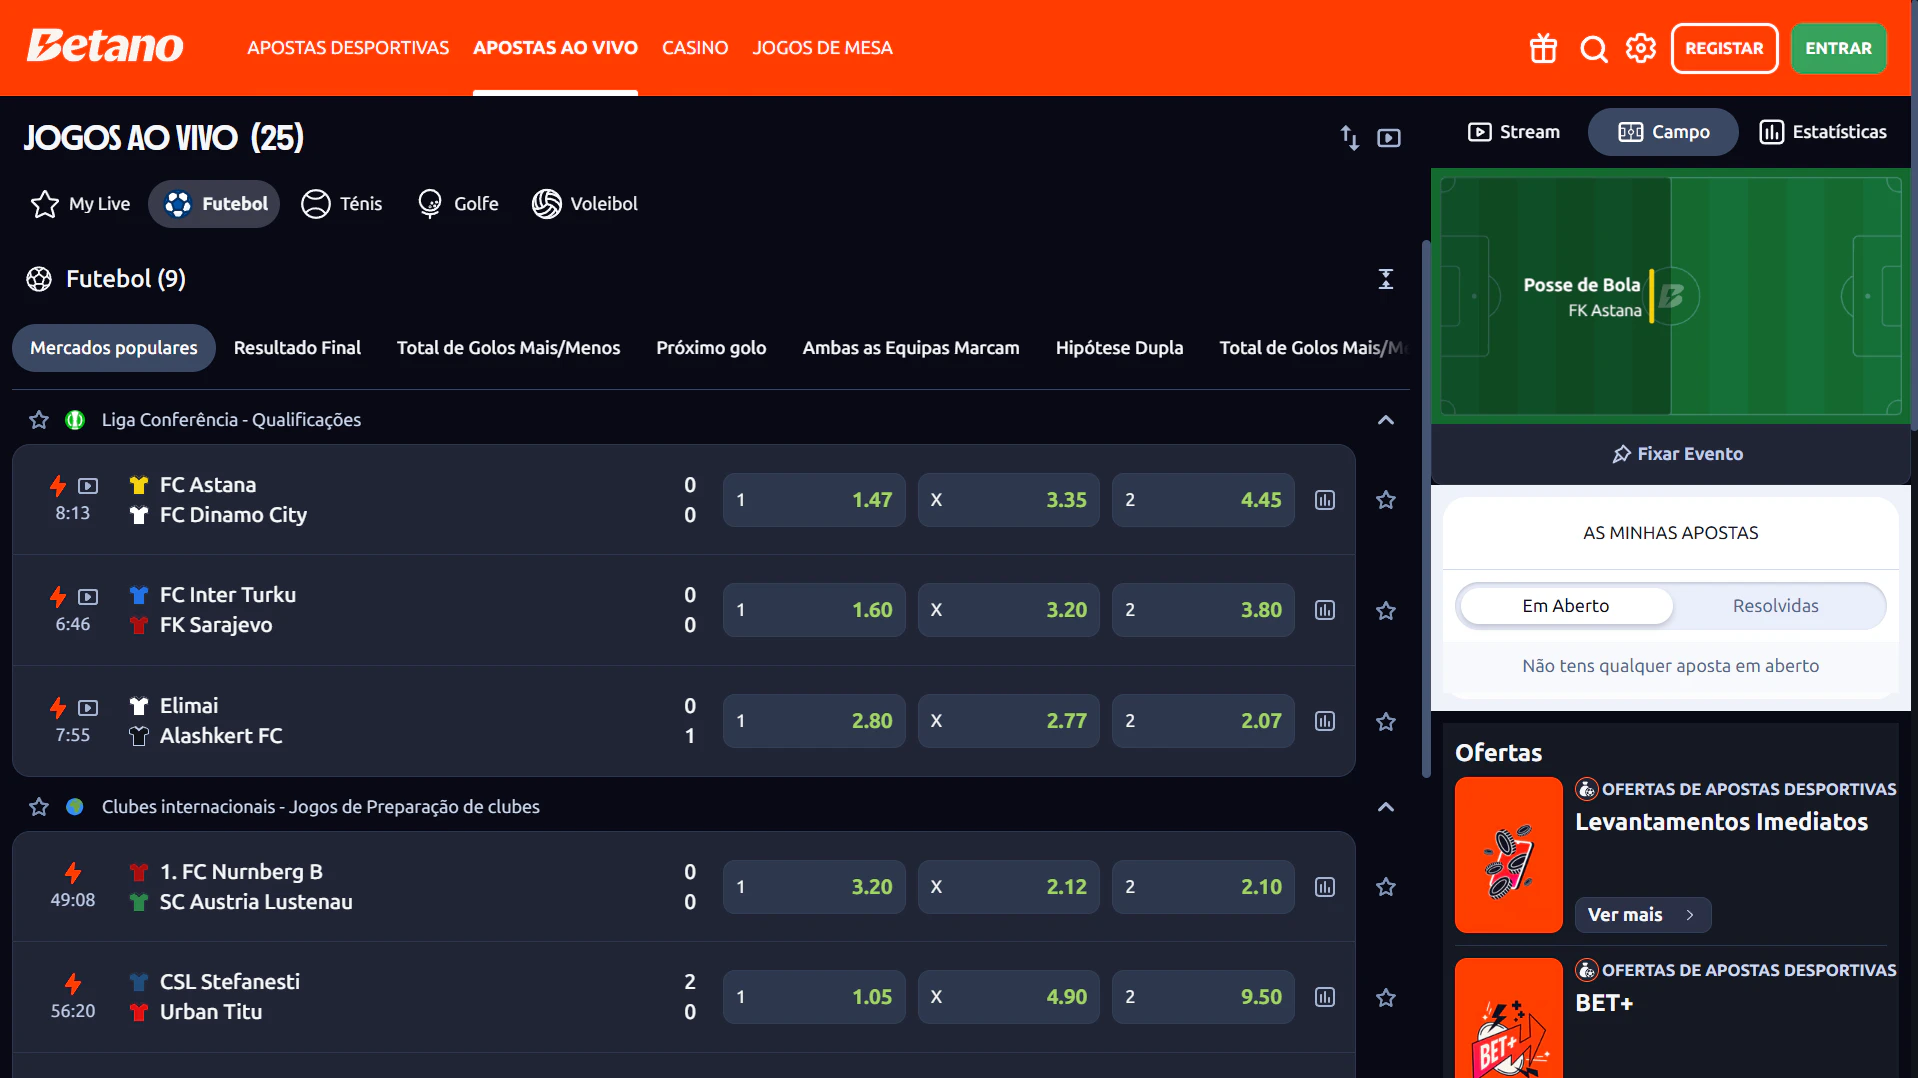Screen dimensions: 1918x1078
Task: Open the gift offers icon in header
Action: 1543,48
